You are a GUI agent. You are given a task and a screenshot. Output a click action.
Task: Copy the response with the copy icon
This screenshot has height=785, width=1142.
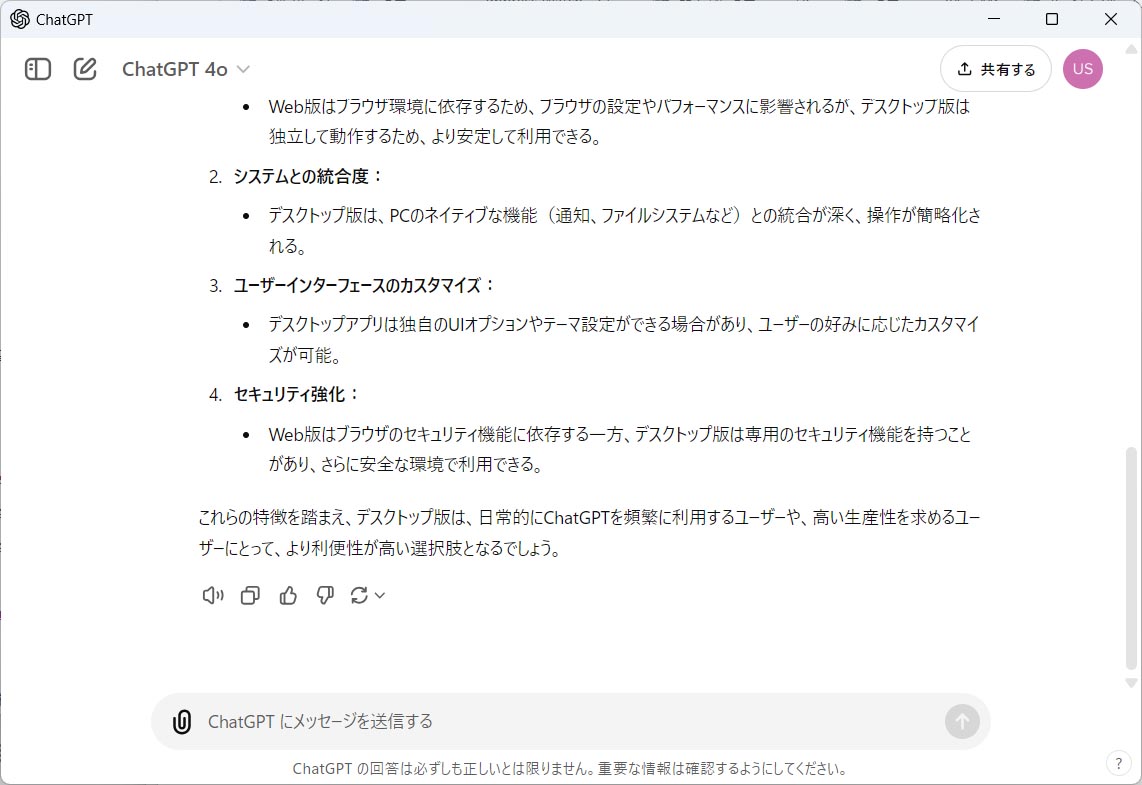(x=250, y=596)
